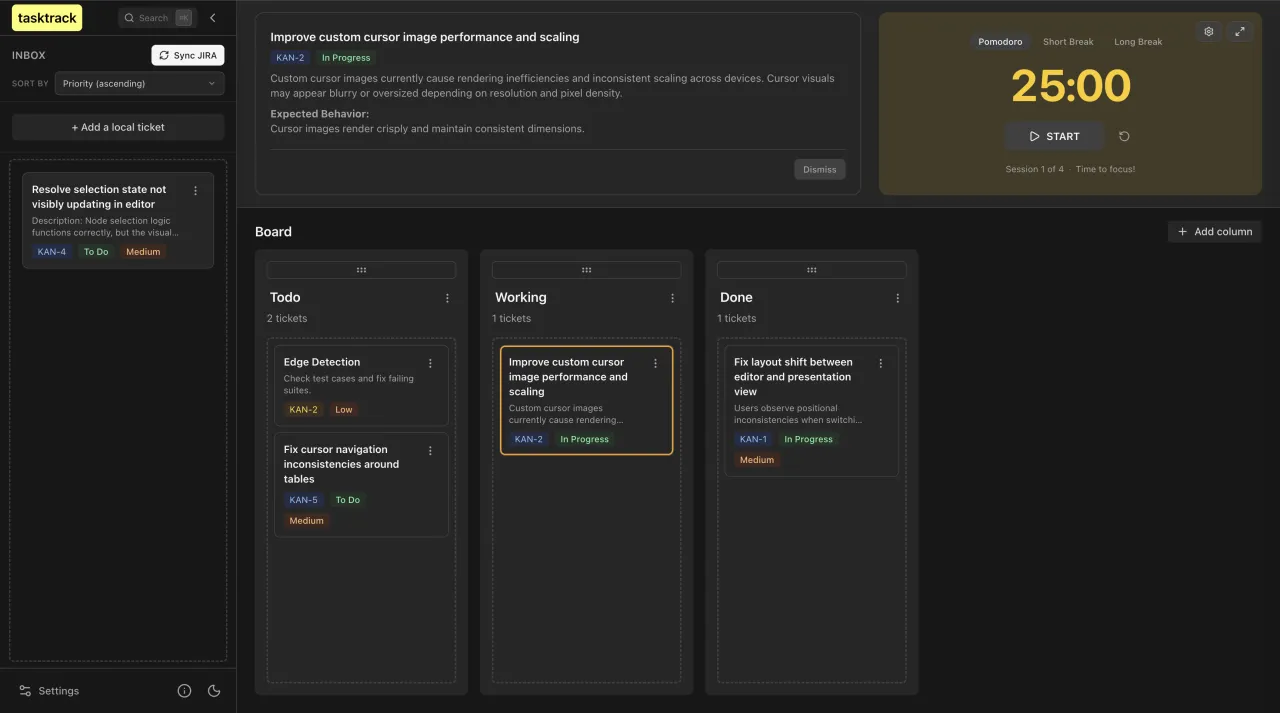The height and width of the screenshot is (713, 1280).
Task: Click the Medium tag on Fix layout shift
Action: pyautogui.click(x=757, y=460)
